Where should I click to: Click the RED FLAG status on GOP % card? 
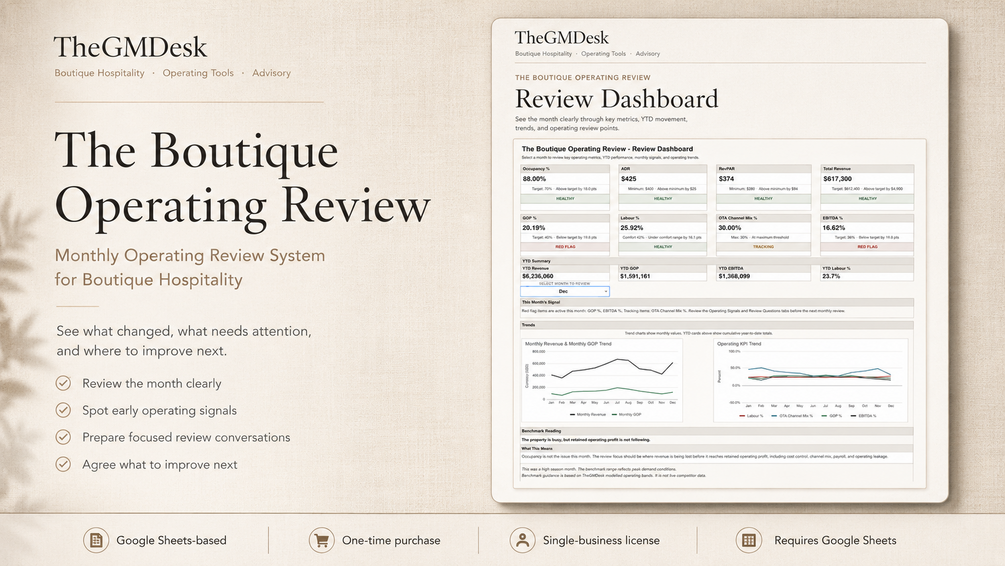coord(565,247)
